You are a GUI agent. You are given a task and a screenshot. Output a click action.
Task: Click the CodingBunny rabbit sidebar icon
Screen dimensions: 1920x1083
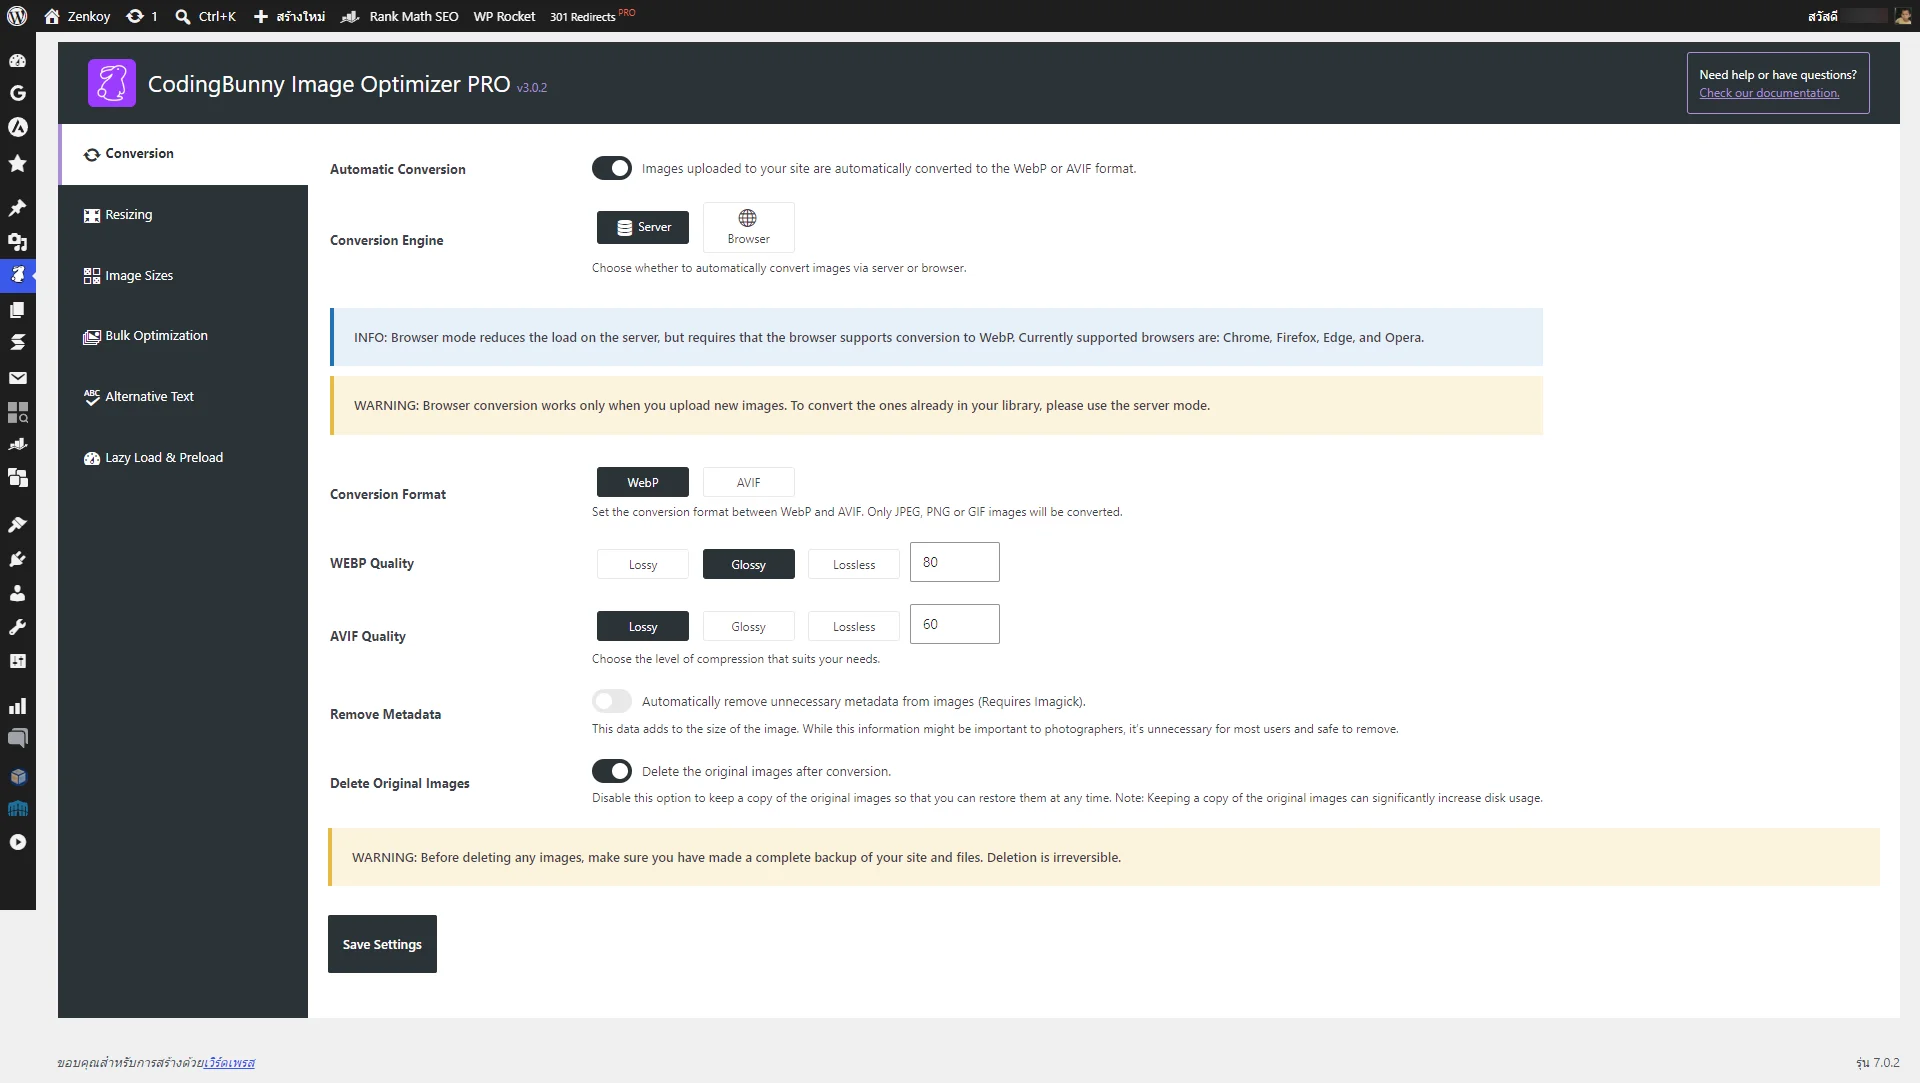point(17,274)
